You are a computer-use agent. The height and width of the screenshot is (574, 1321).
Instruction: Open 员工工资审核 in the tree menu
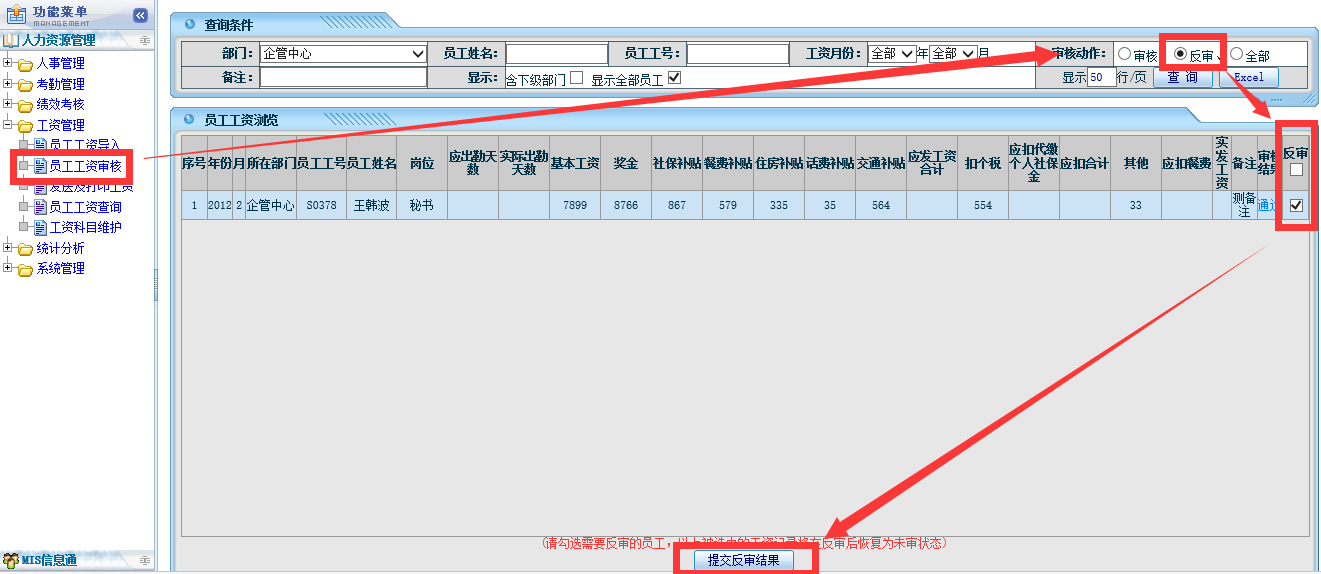pos(85,166)
